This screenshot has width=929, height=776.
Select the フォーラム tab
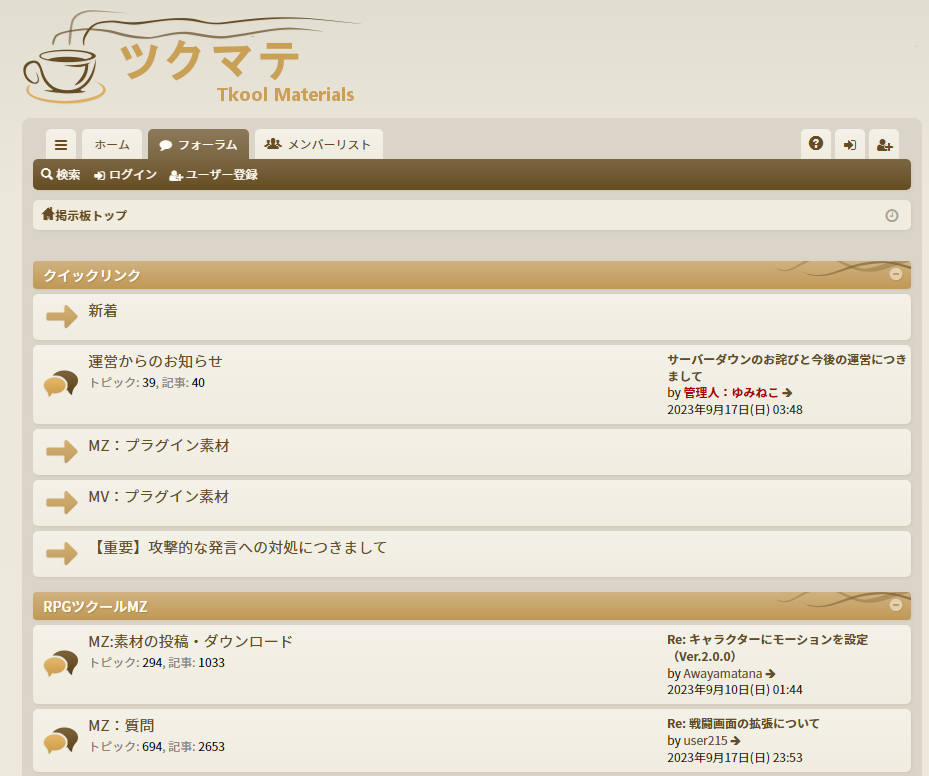[198, 145]
